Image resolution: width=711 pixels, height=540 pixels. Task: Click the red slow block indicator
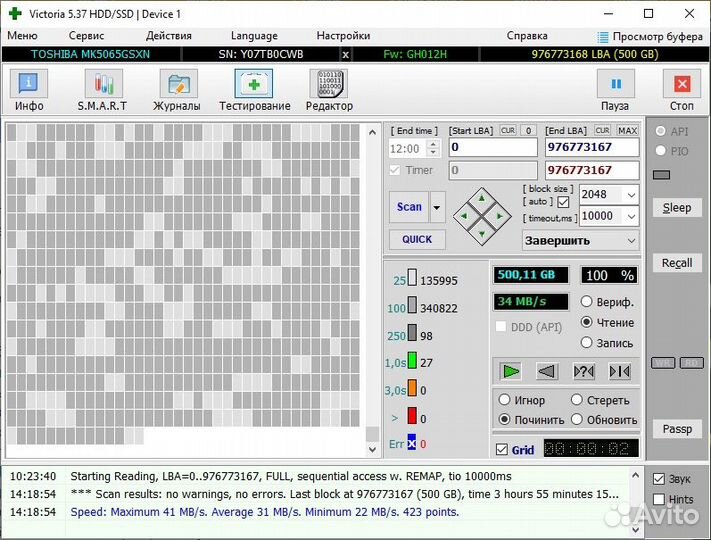[412, 415]
